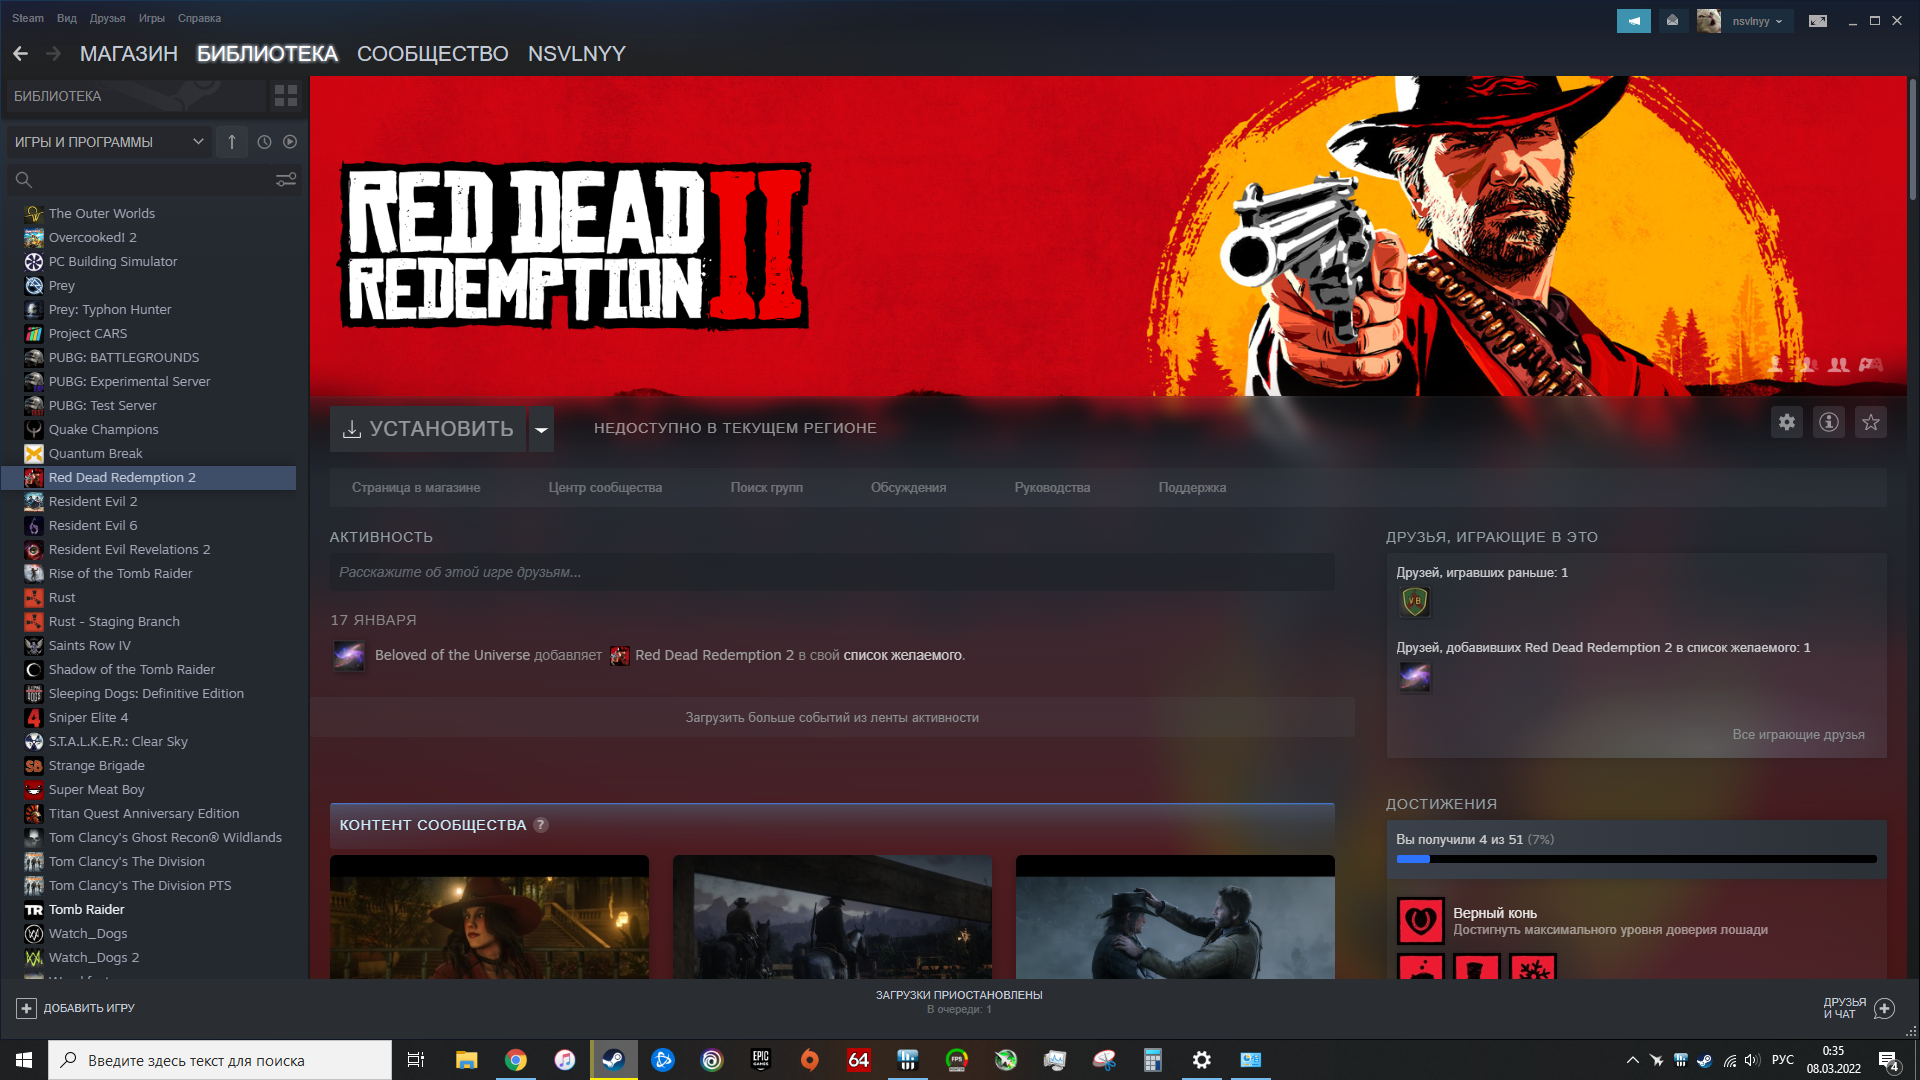
Task: Click the game info icon
Action: (x=1828, y=423)
